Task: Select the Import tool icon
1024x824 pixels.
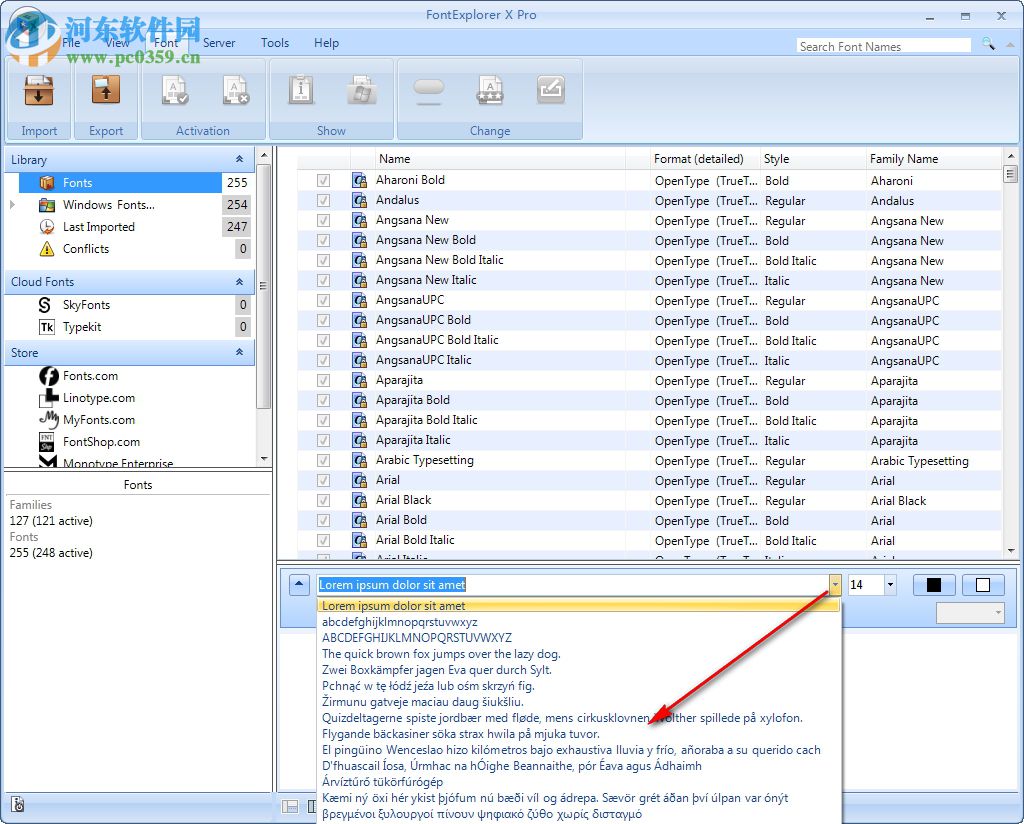Action: (x=38, y=92)
